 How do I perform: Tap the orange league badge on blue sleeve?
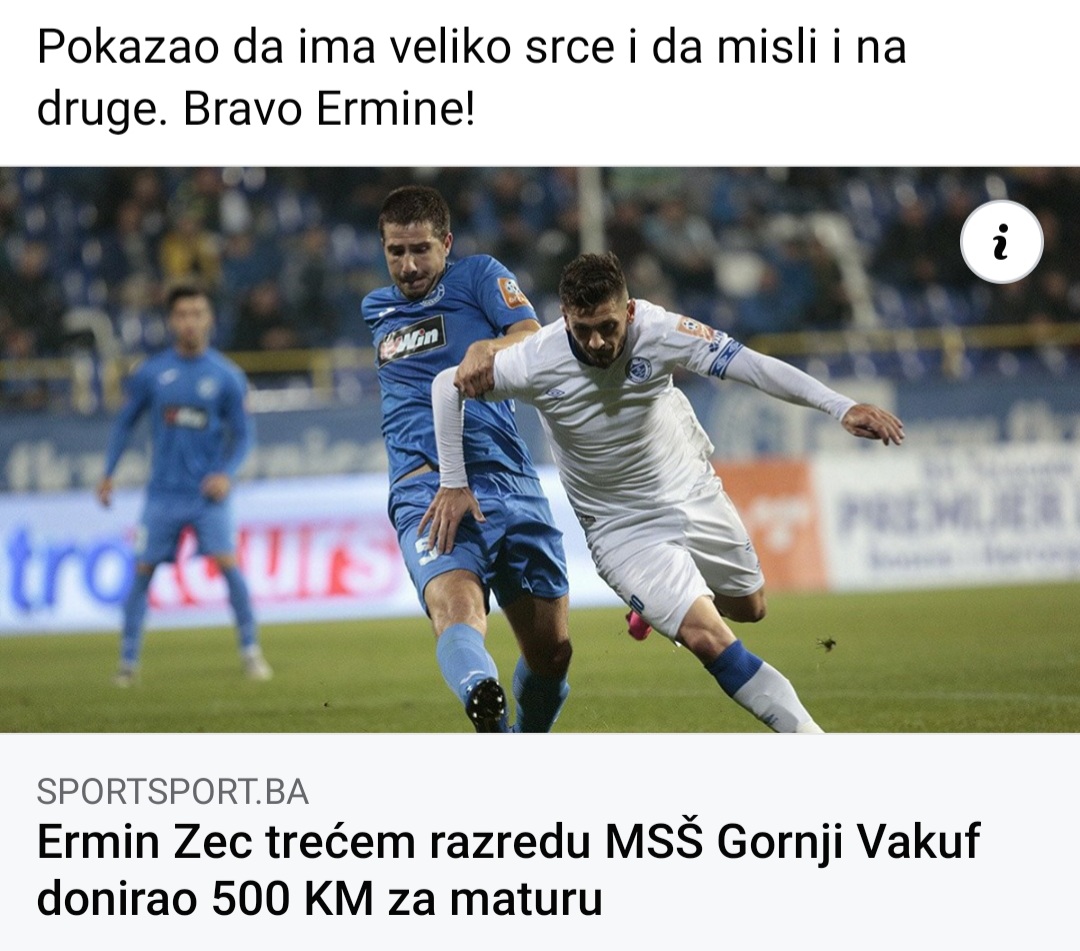512,293
